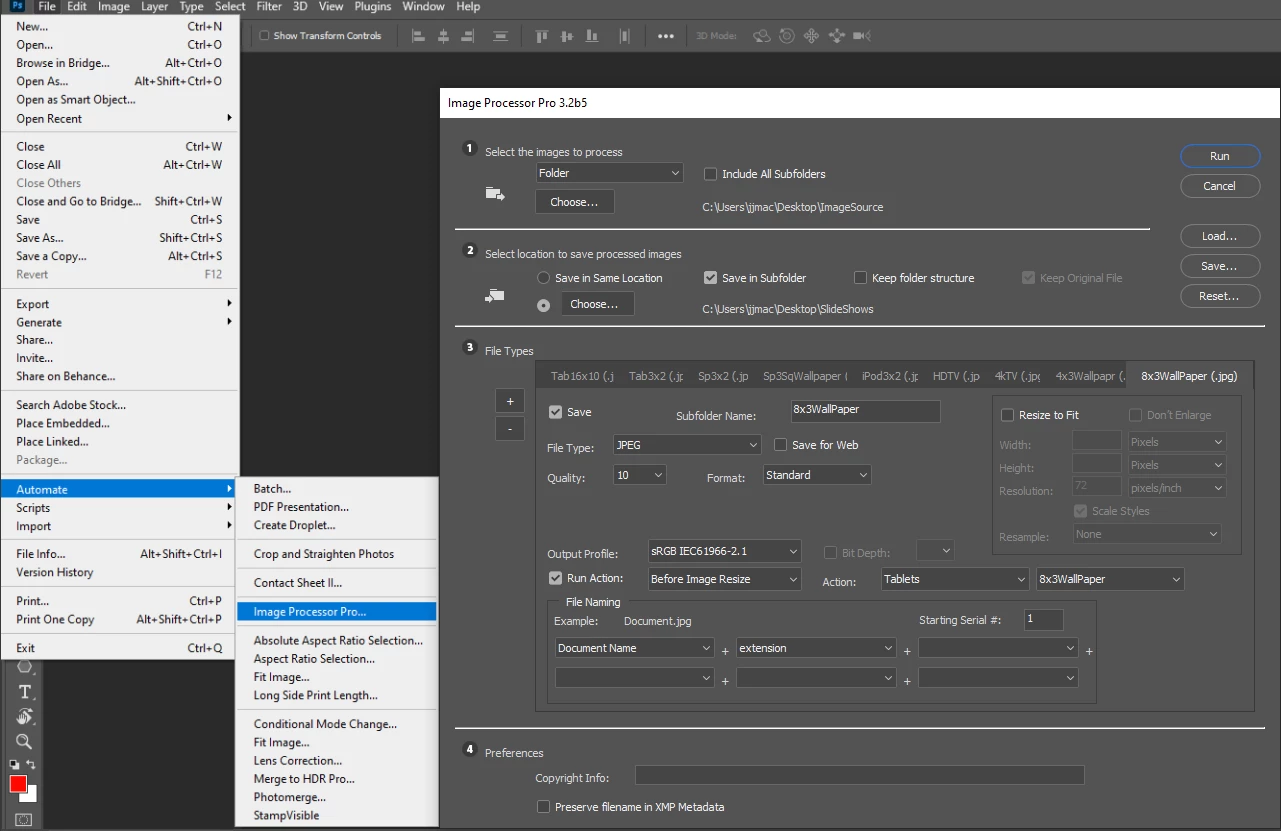Select the Type tool
This screenshot has width=1281, height=831.
[x=25, y=692]
